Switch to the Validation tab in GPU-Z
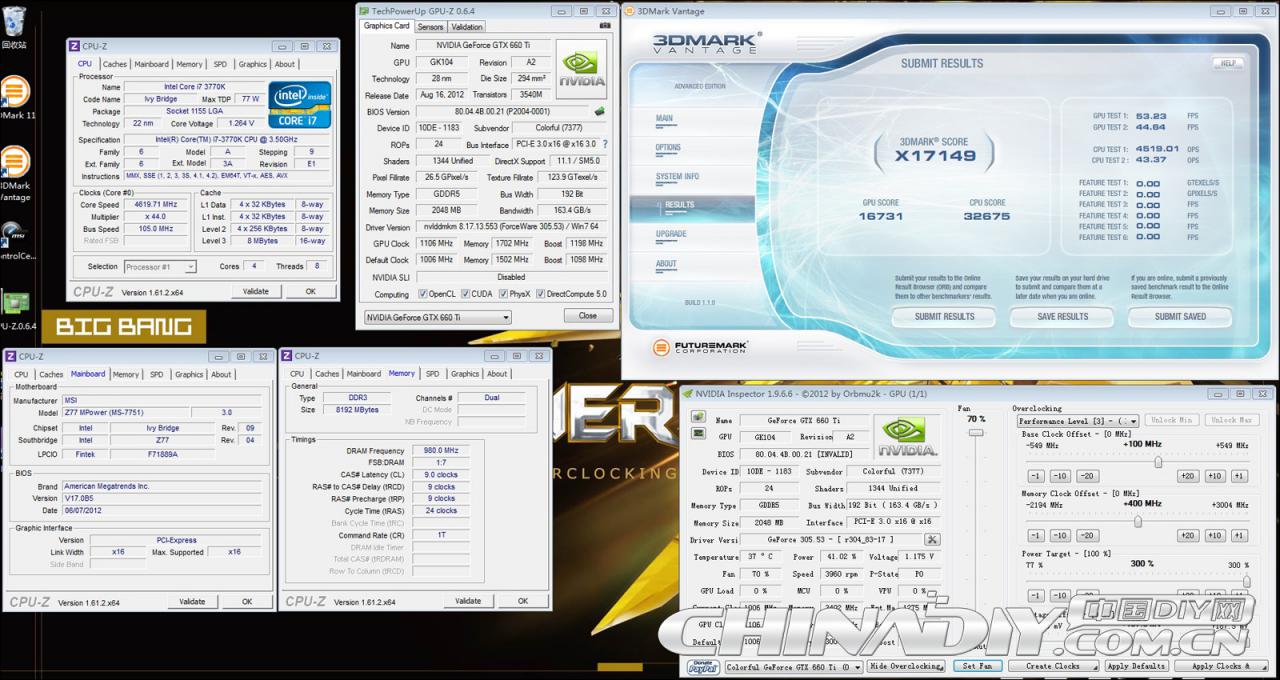This screenshot has width=1280, height=680. click(x=467, y=27)
